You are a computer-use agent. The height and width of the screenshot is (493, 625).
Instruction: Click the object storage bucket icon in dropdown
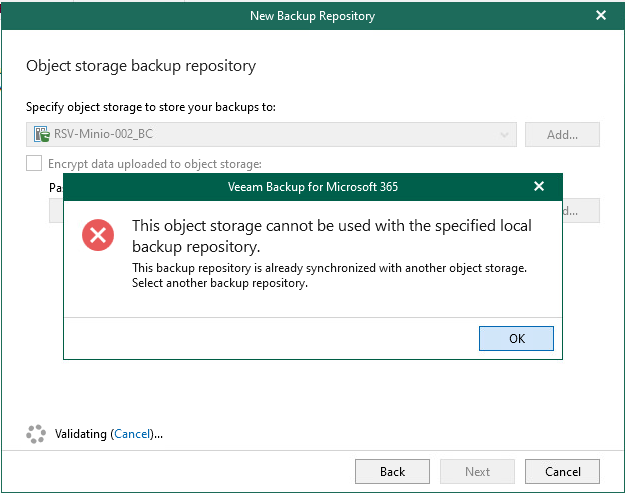(x=41, y=134)
